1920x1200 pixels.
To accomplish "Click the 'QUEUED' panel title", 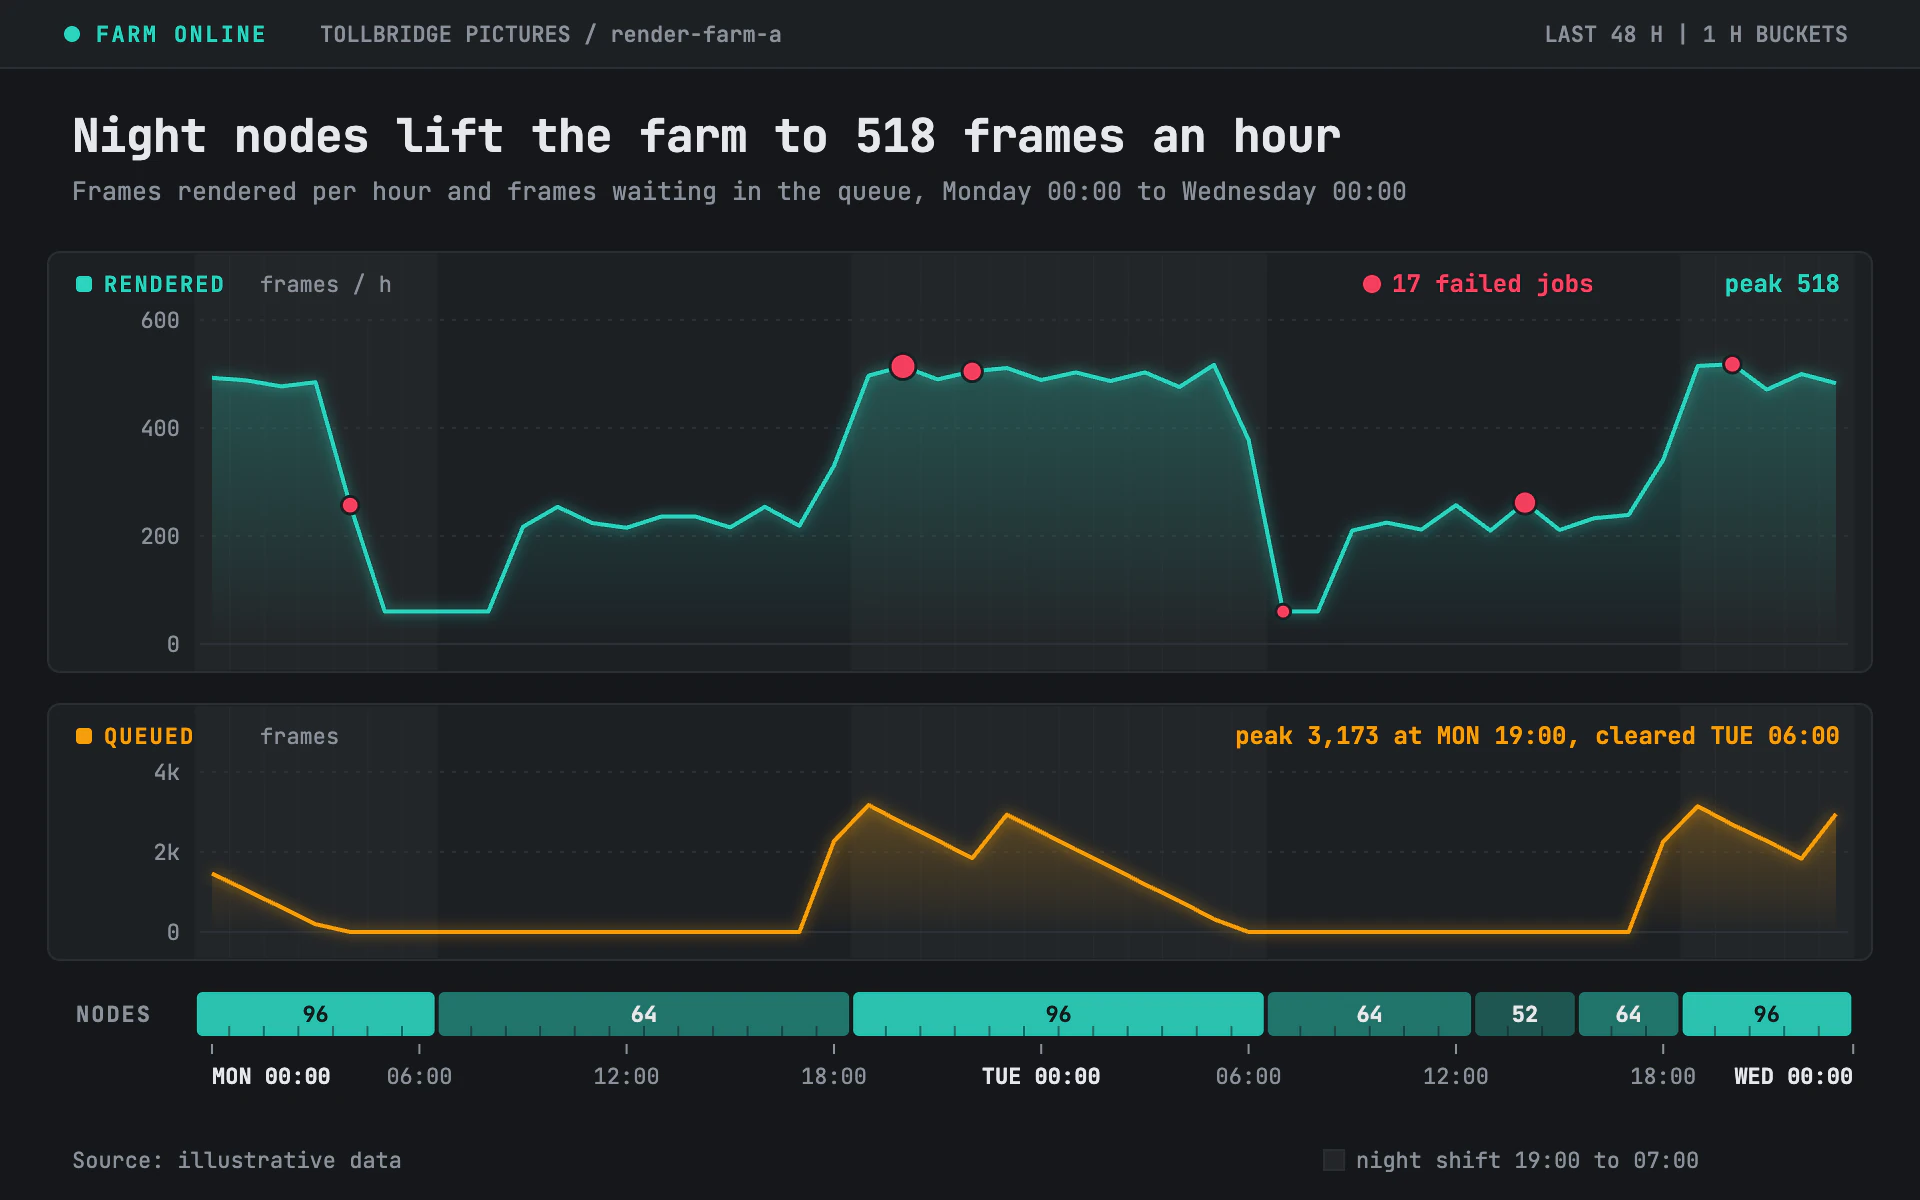I will [x=149, y=736].
